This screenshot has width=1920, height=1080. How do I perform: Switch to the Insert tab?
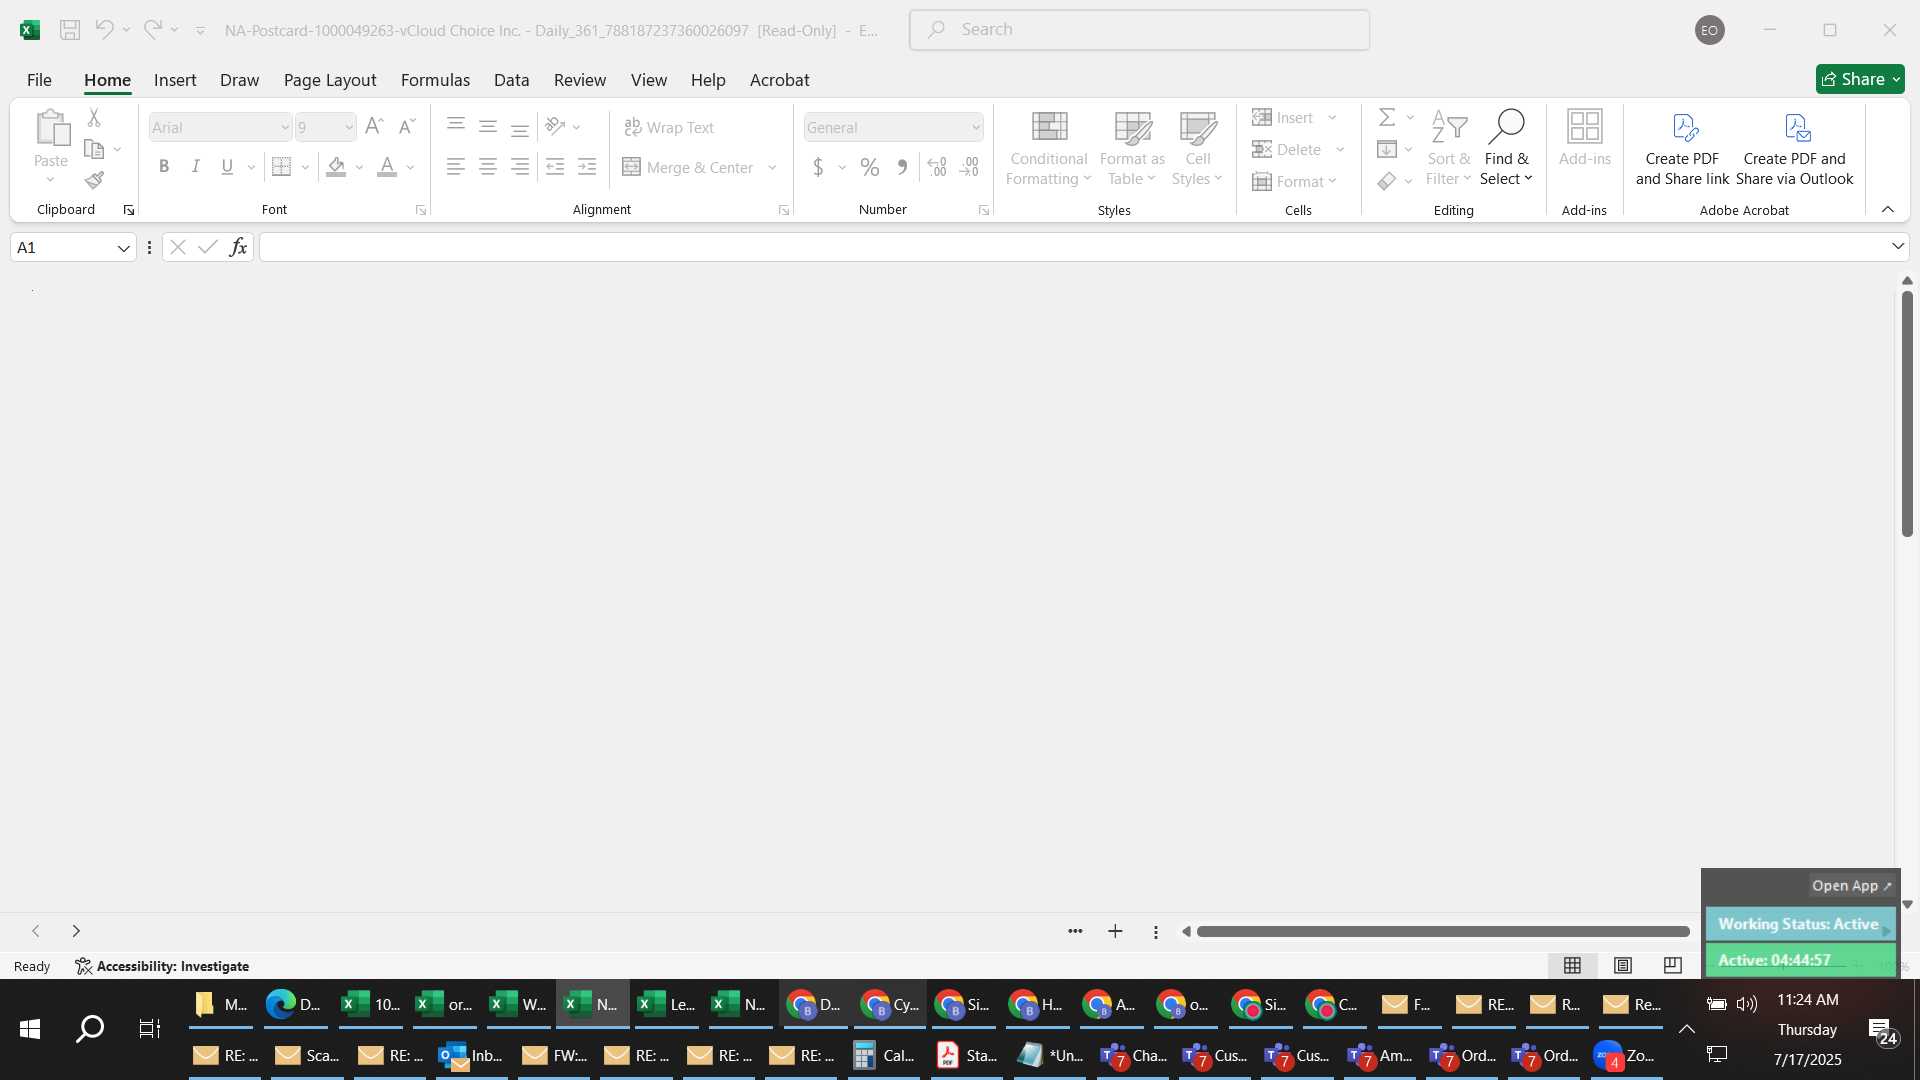coord(175,80)
